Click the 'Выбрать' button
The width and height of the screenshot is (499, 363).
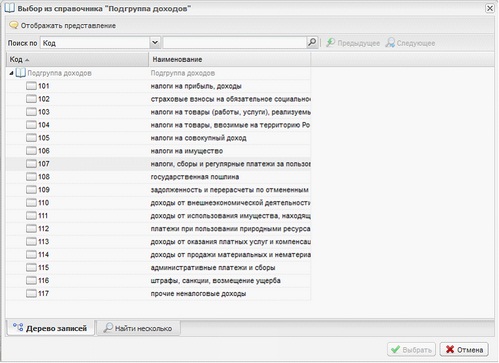pos(411,349)
